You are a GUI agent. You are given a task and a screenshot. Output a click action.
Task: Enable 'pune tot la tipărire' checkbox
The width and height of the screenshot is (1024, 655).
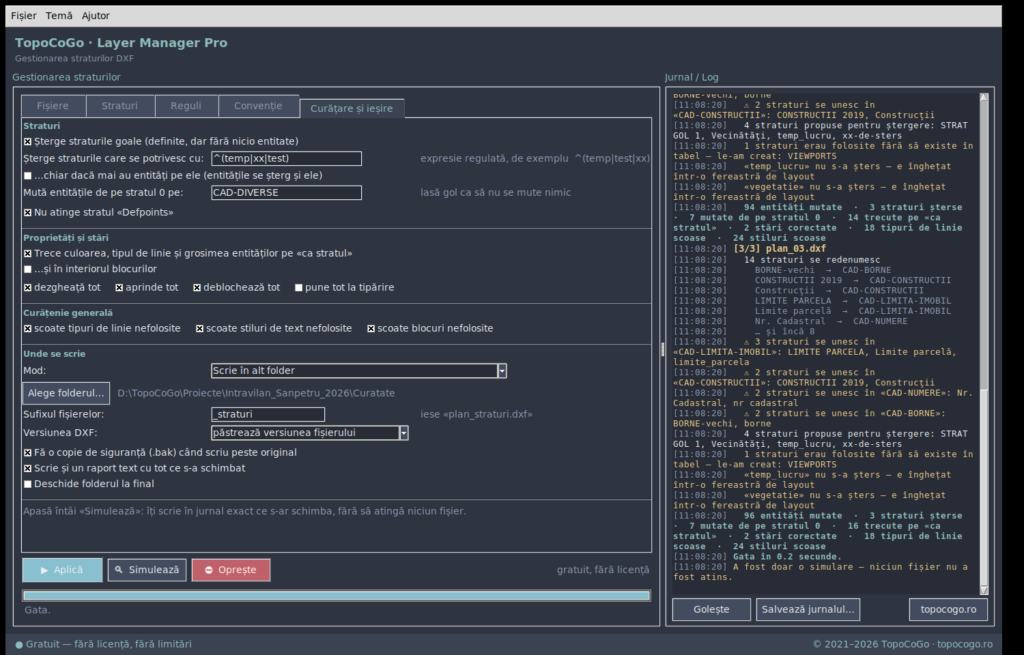[x=298, y=287]
